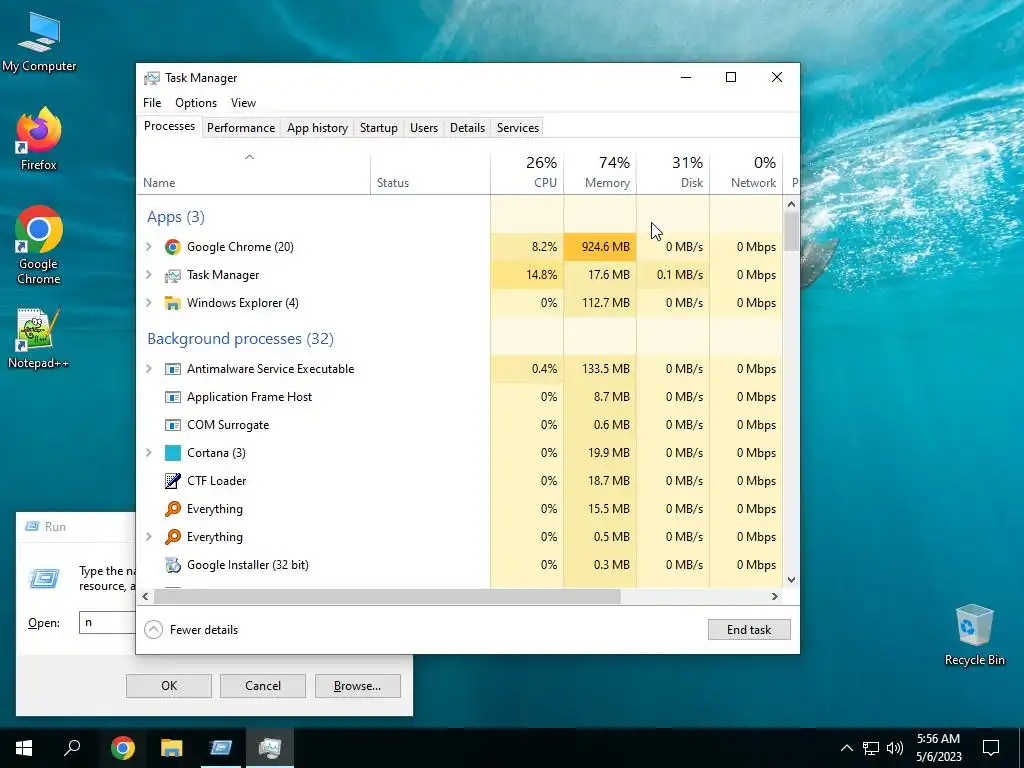Click the horizontal scrollbar thumb
Screen dimensions: 1024x768
tap(385, 596)
